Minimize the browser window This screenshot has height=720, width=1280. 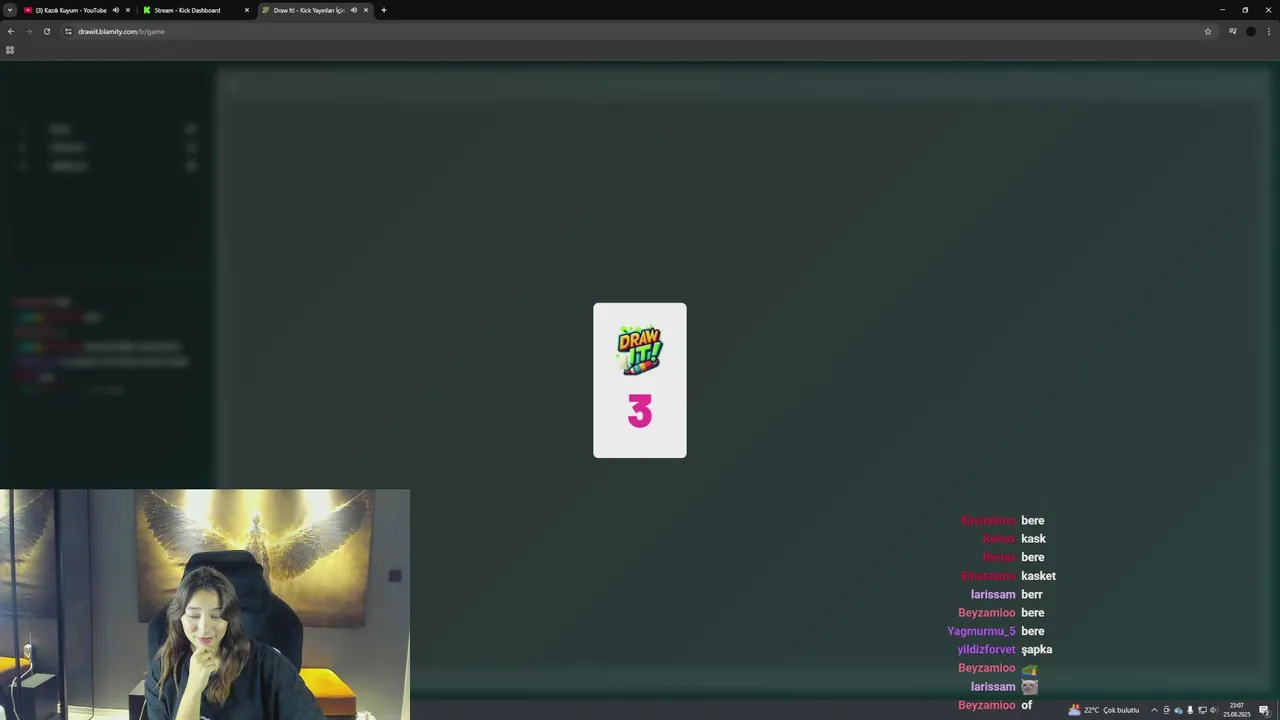[1222, 10]
